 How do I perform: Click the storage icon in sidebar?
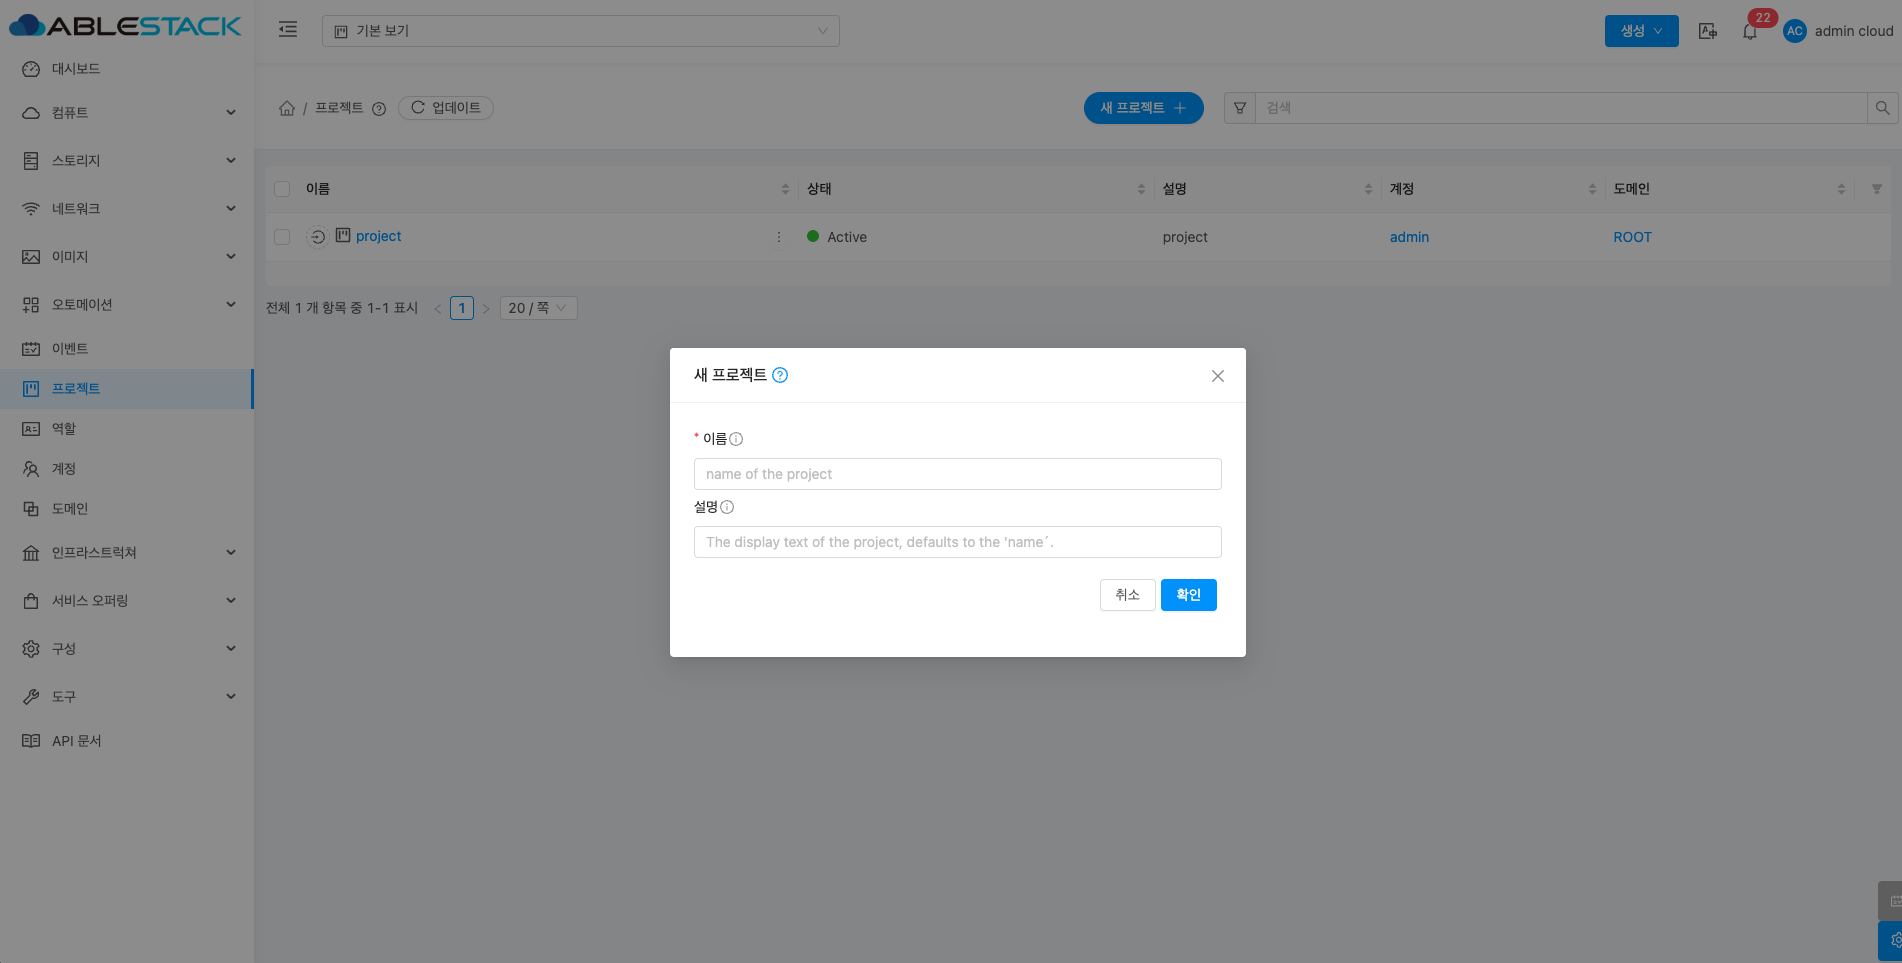click(31, 161)
